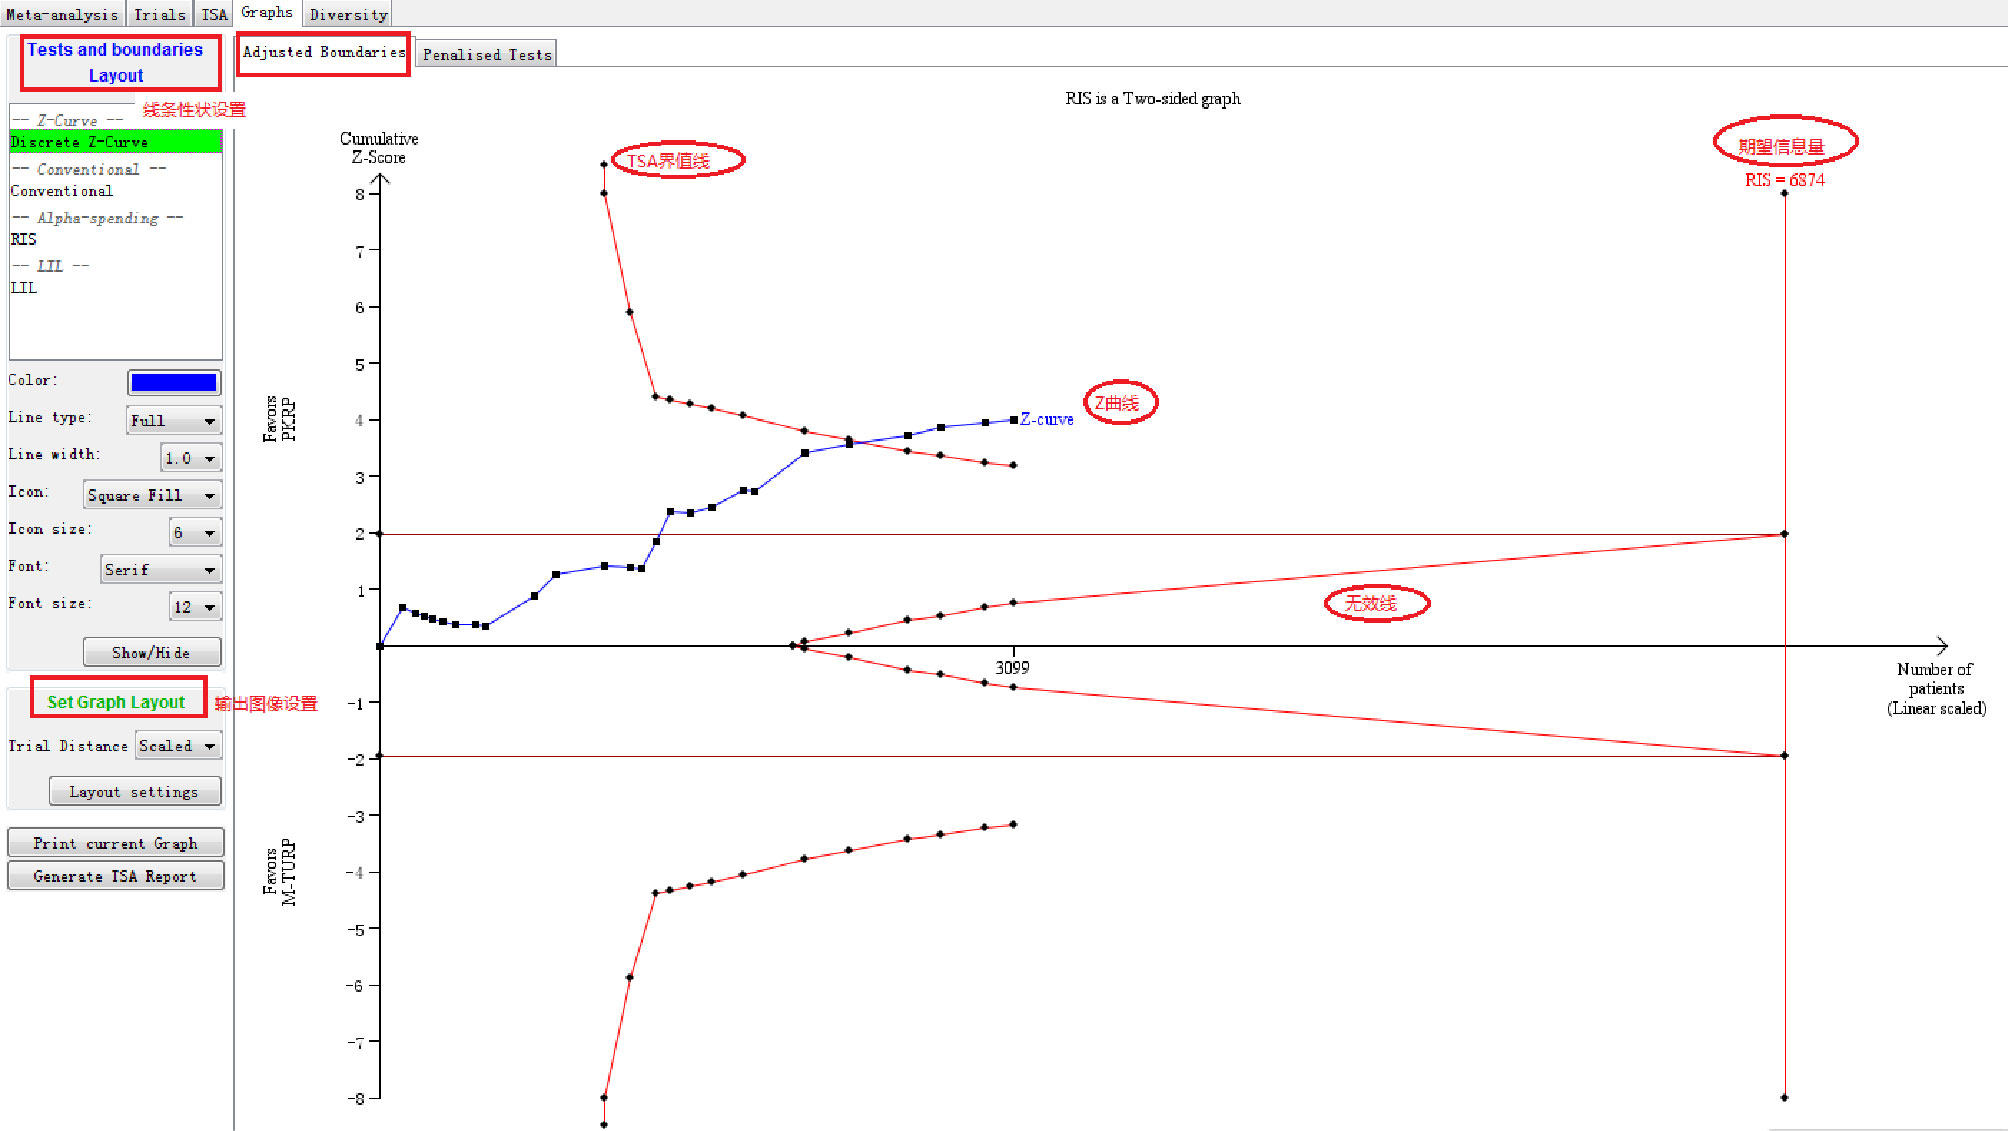Expand Font size dropdown

195,607
